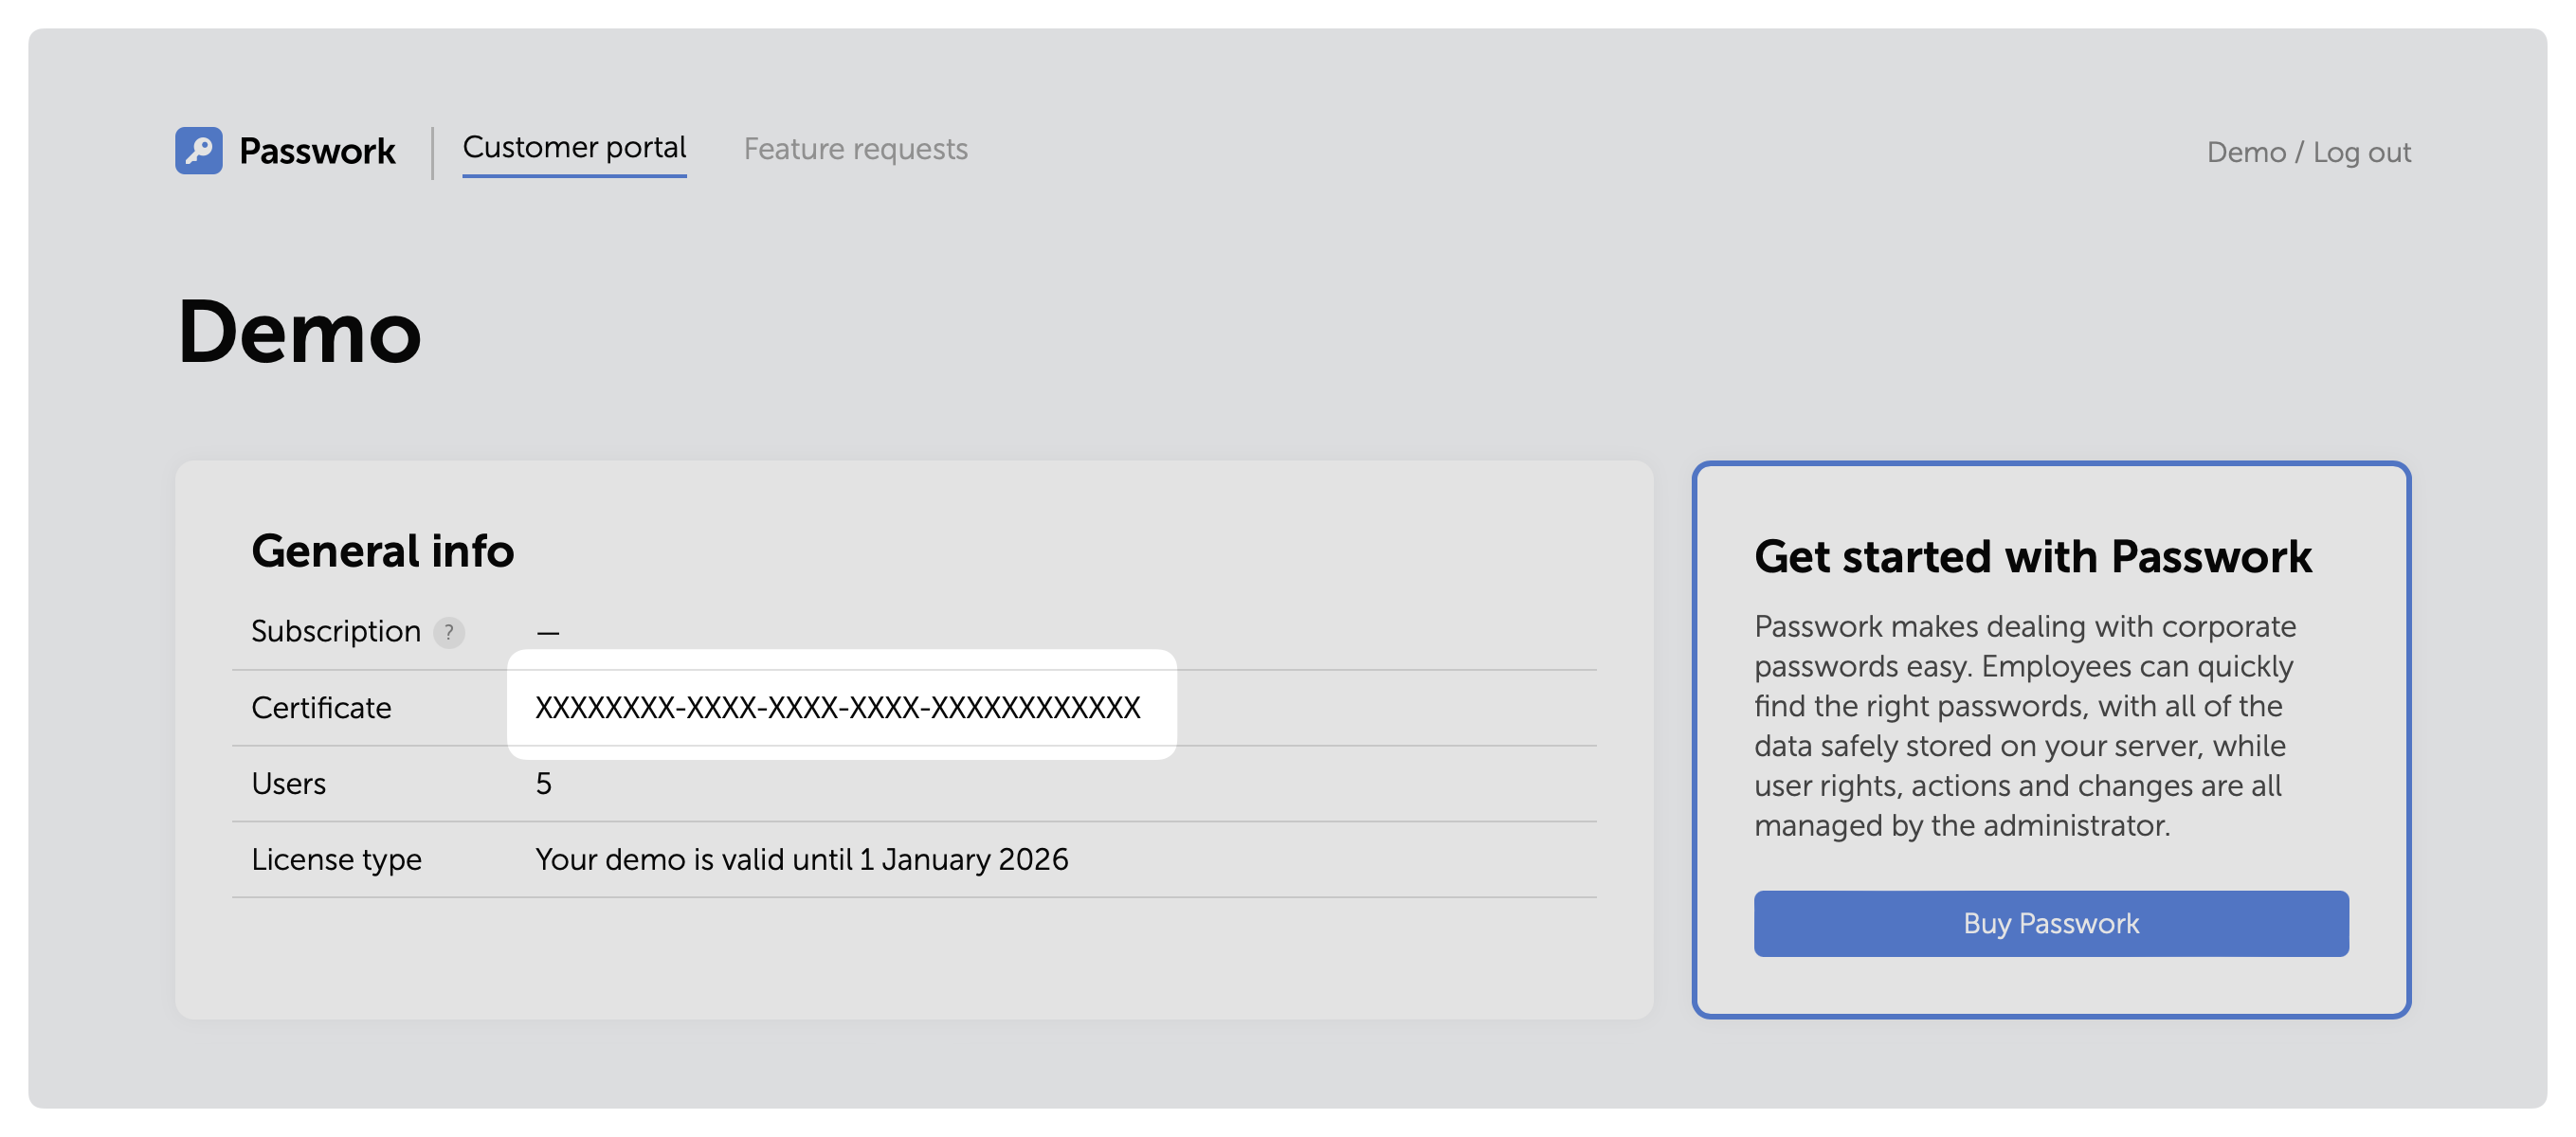Click the Passwork brand name

315,151
